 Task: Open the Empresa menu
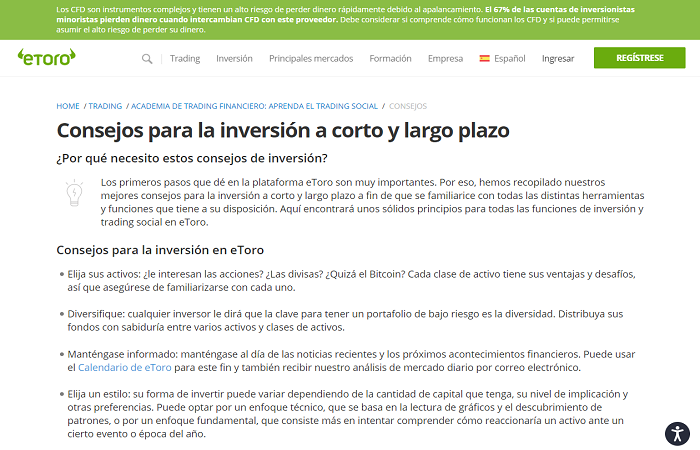point(446,58)
